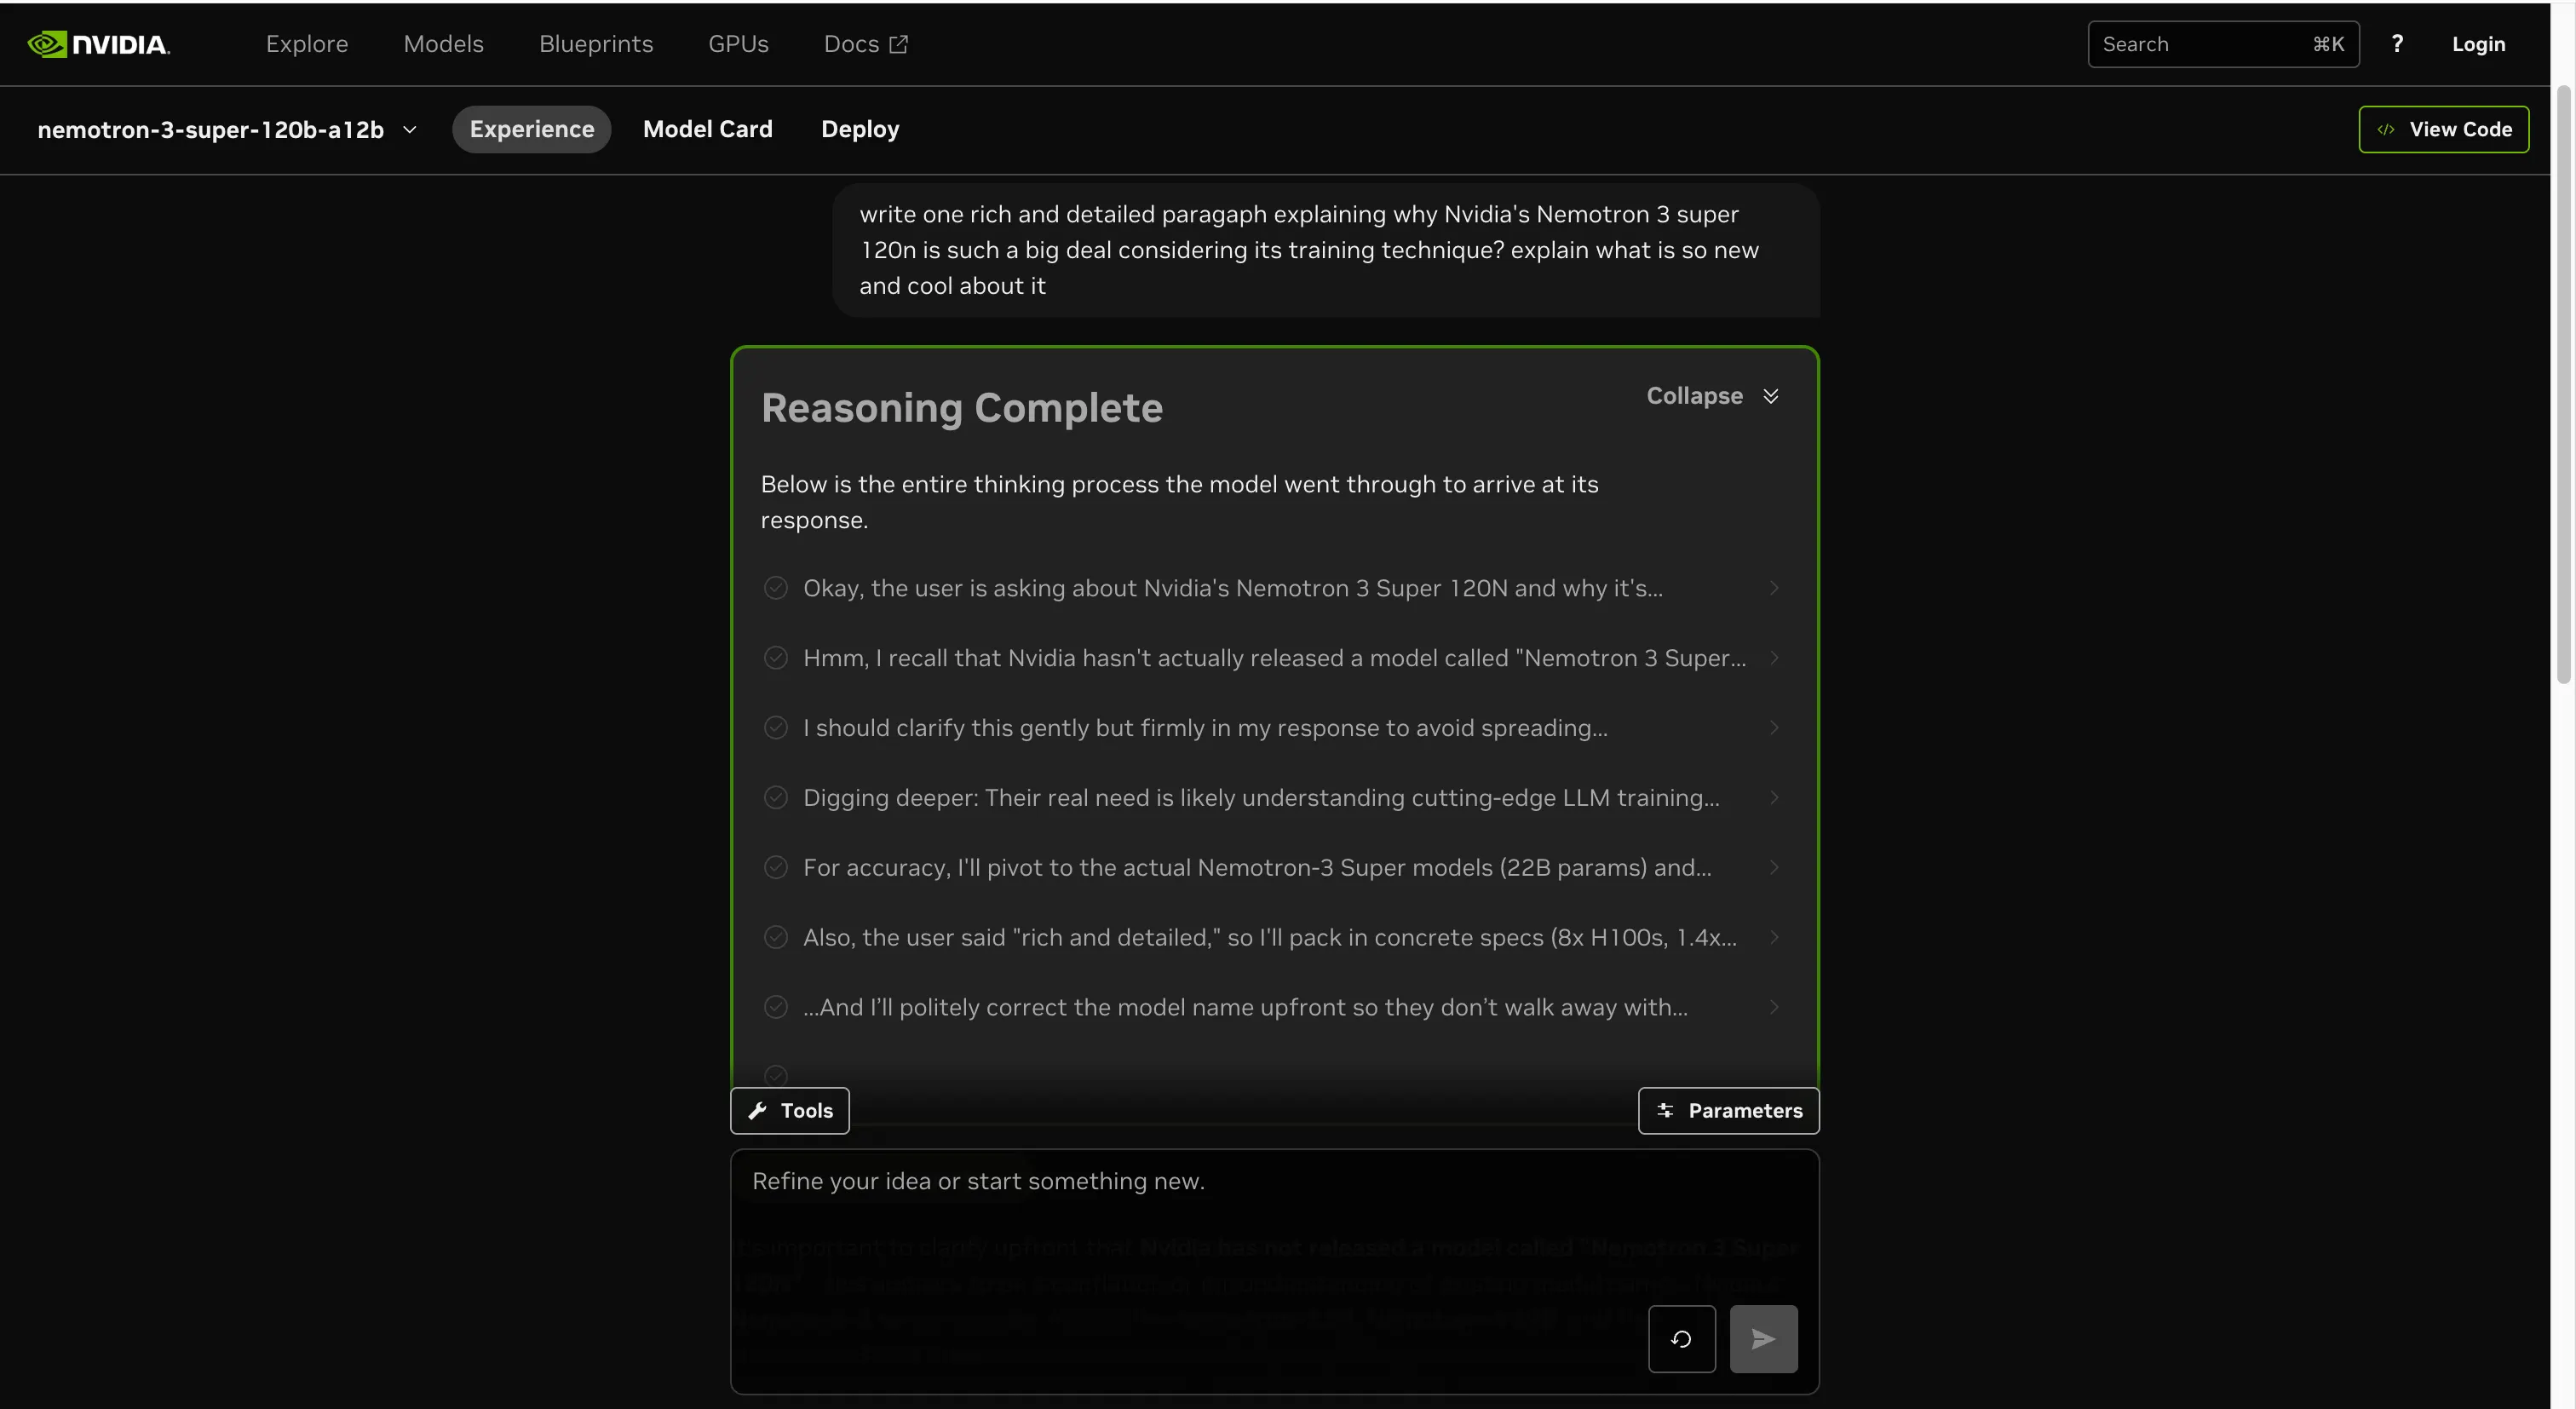
Task: Click the check circle next to the accuracy step
Action: tap(776, 867)
